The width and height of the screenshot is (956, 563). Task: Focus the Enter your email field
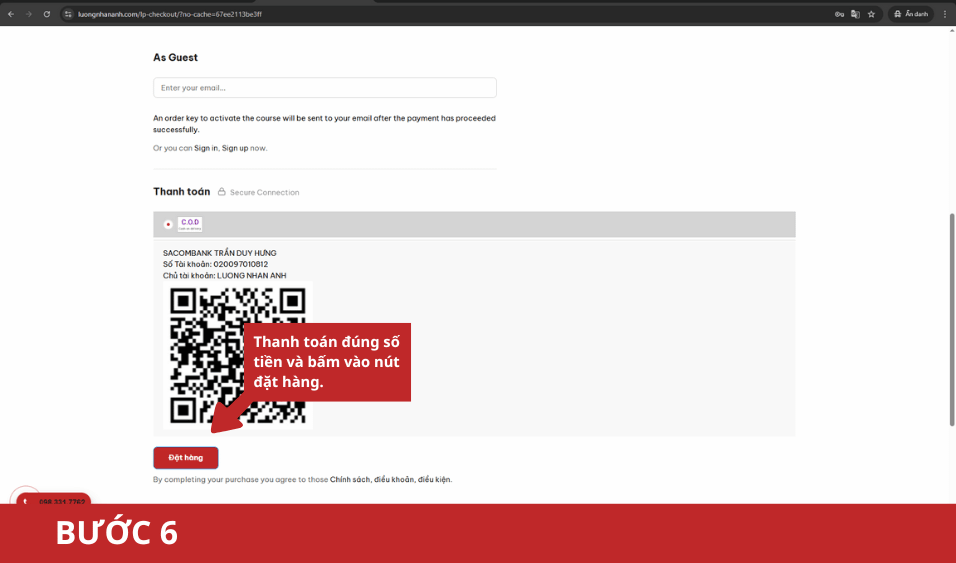tap(324, 88)
